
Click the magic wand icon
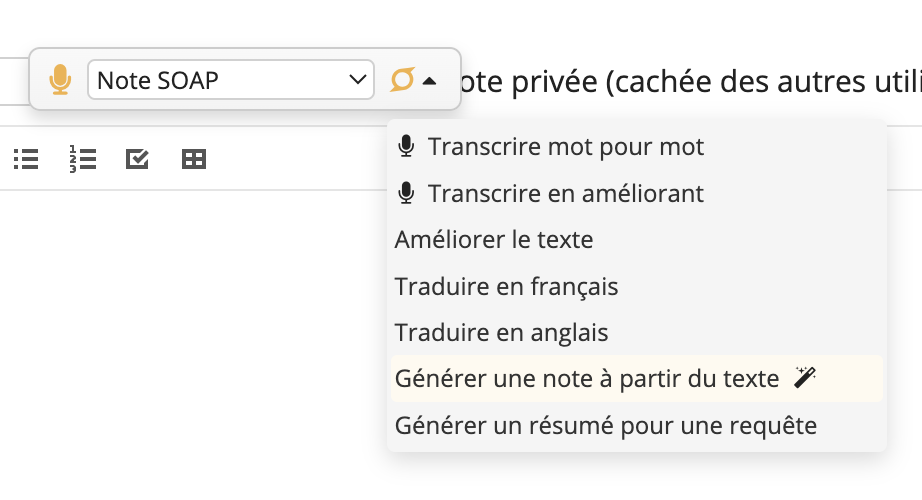point(804,378)
